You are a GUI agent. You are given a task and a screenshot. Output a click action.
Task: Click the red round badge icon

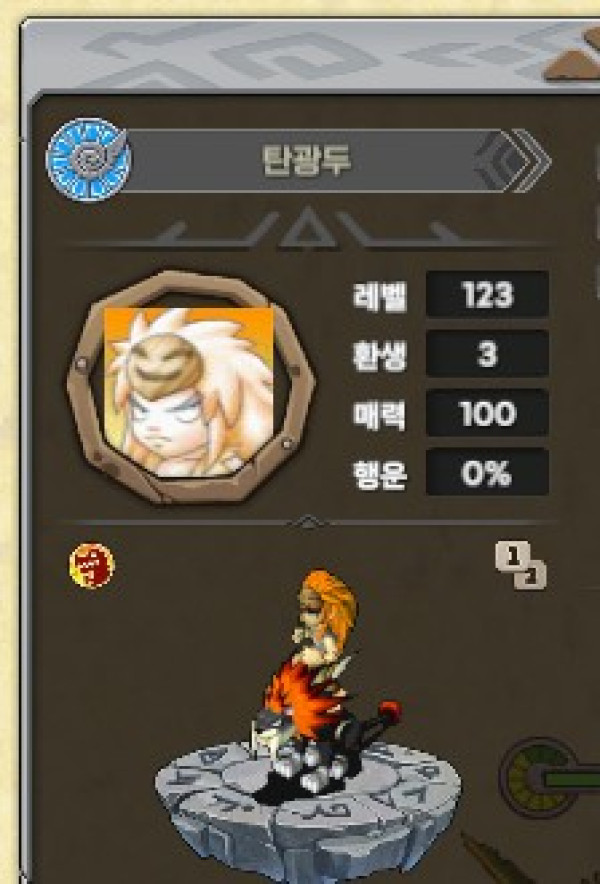pos(92,565)
